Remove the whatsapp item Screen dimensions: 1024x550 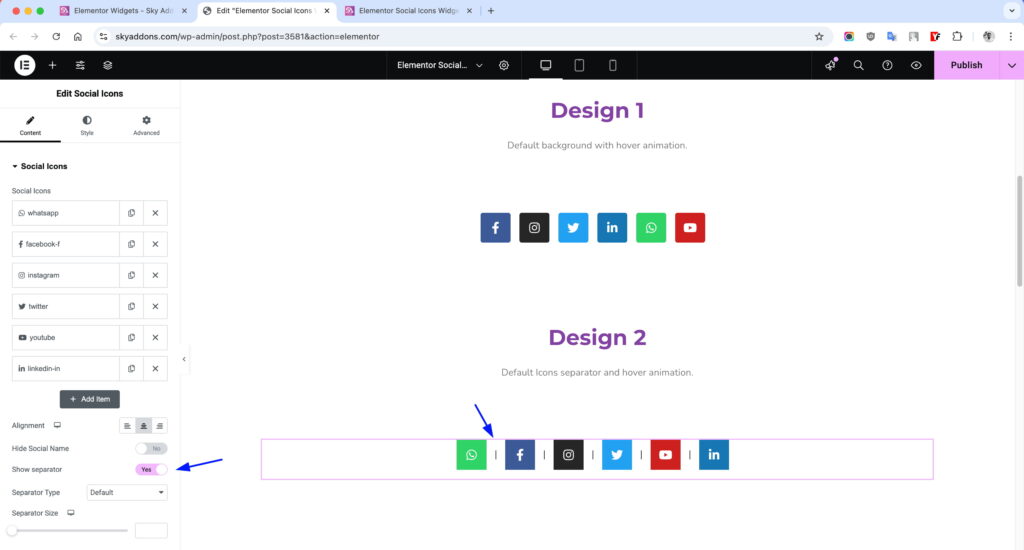[155, 213]
